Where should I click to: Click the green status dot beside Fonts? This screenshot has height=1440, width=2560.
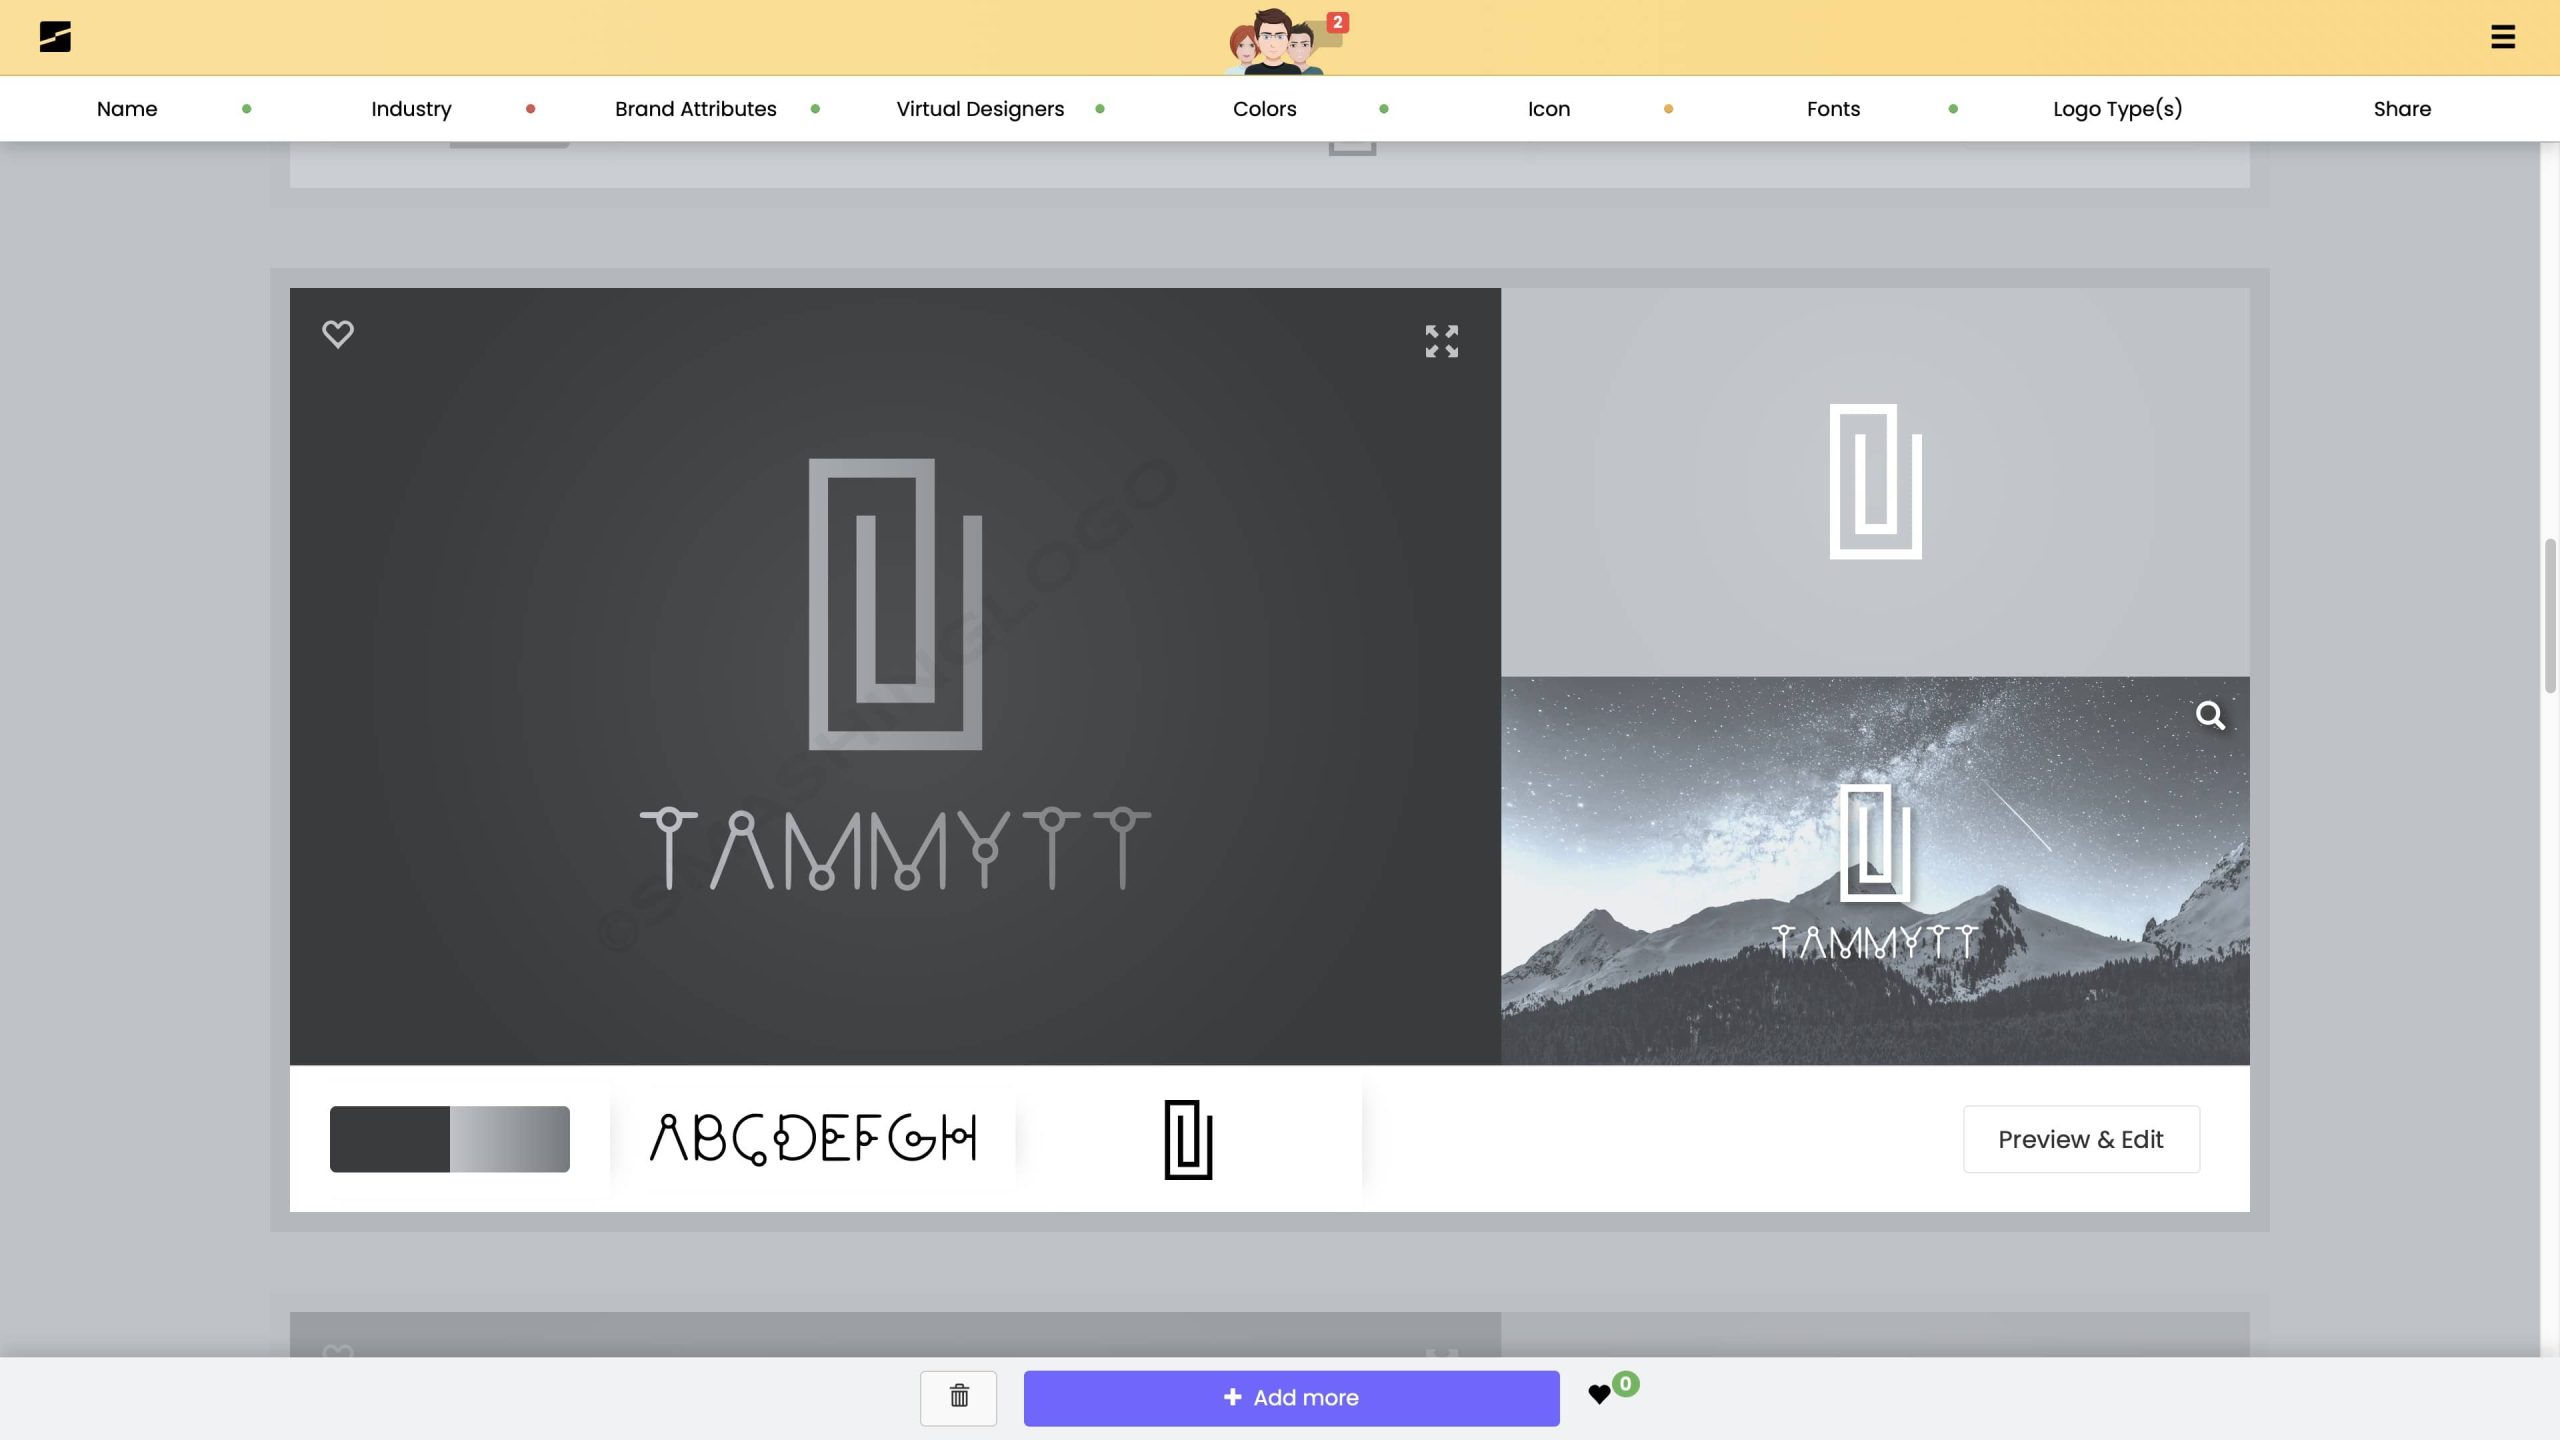[x=1951, y=111]
